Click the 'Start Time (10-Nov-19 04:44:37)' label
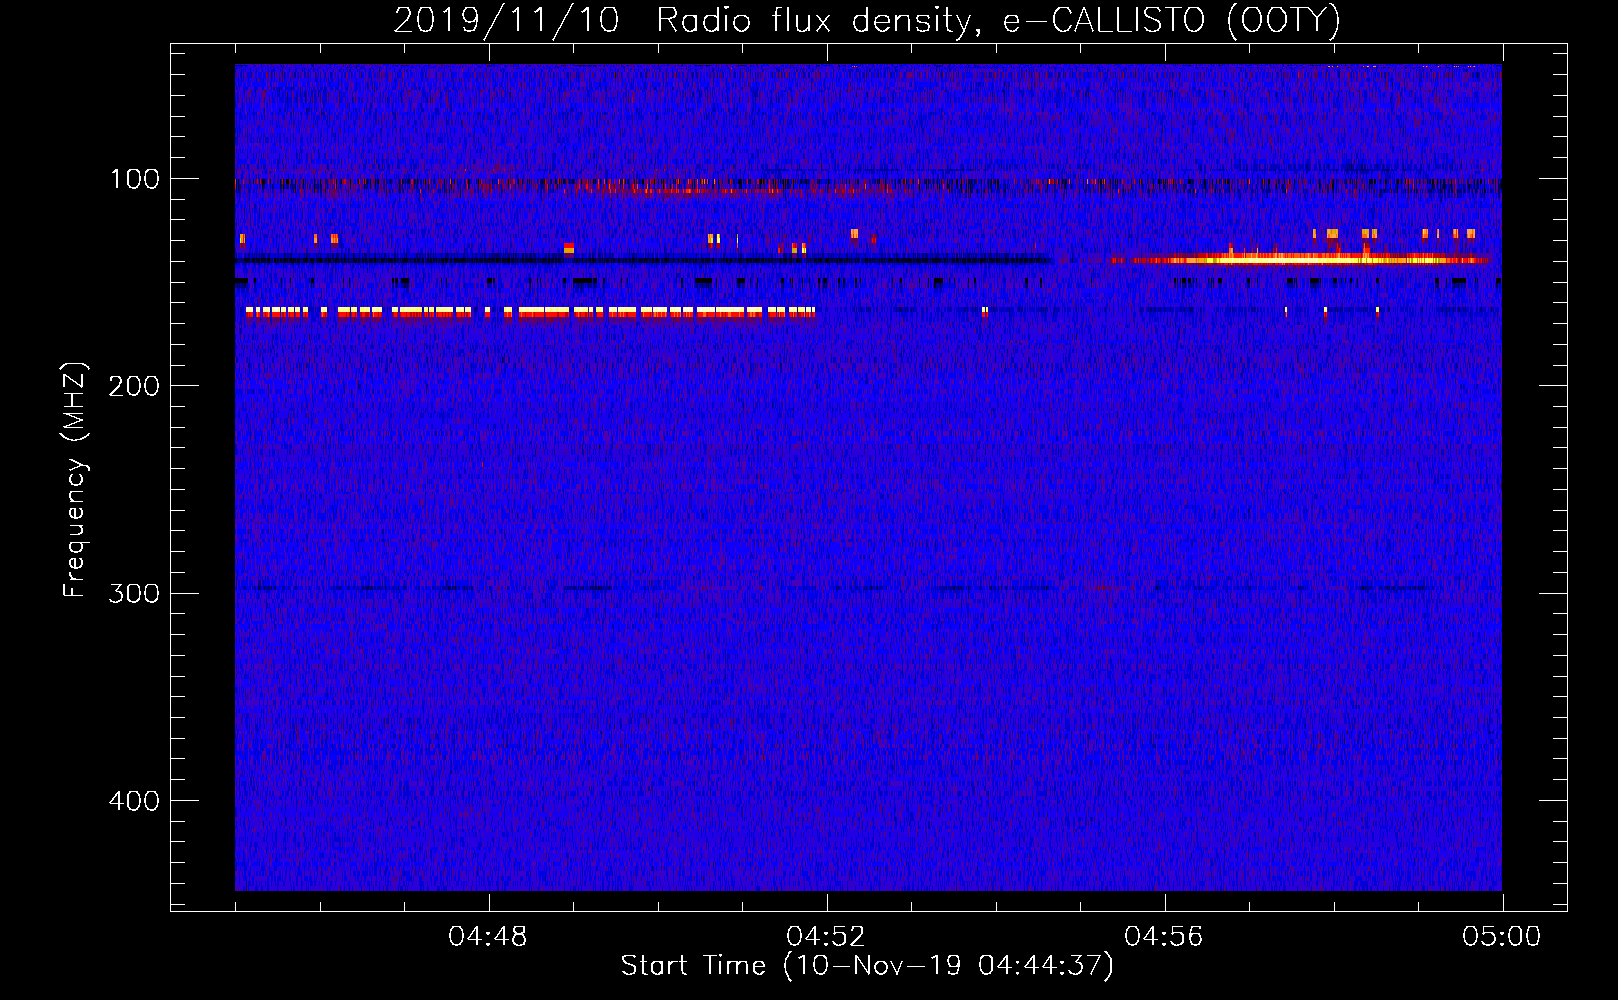1618x1000 pixels. (x=867, y=966)
